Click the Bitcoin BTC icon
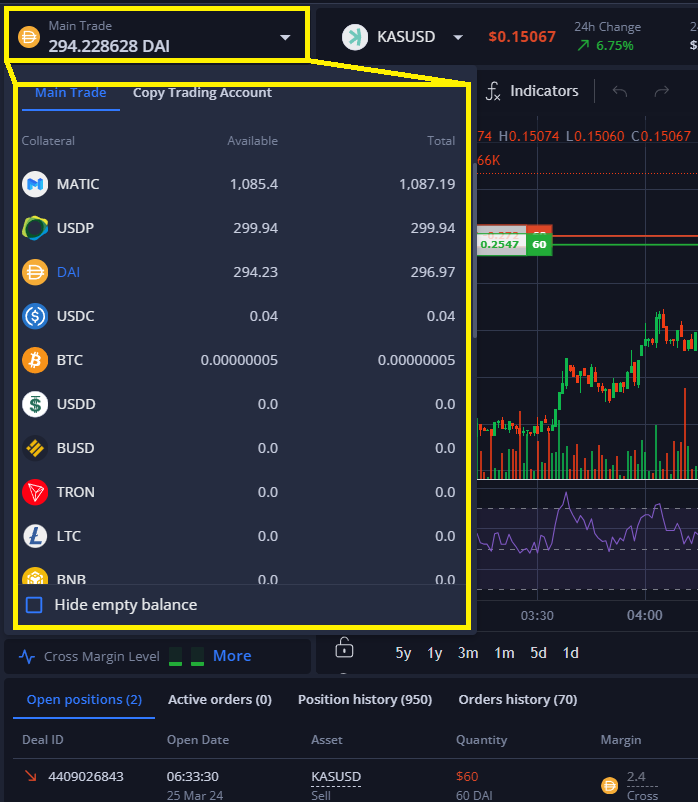 (x=35, y=360)
